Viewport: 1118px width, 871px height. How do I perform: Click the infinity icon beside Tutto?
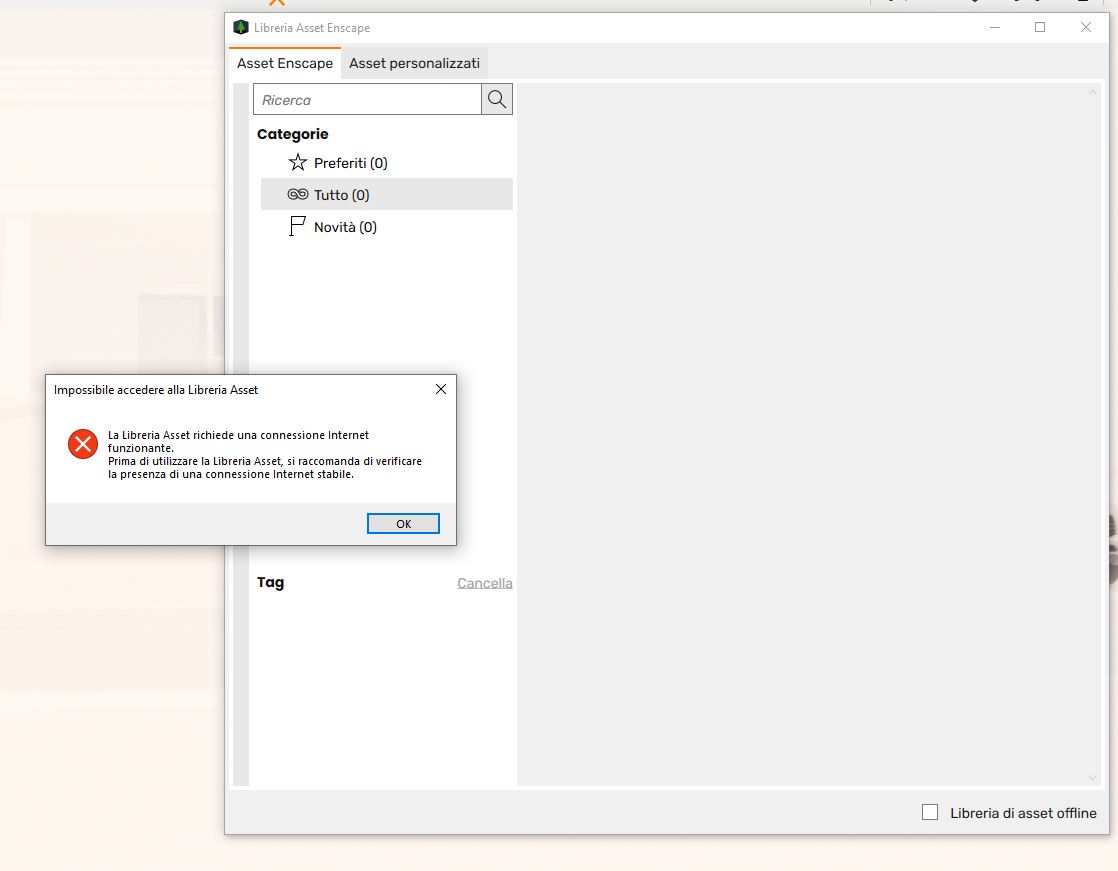tap(297, 194)
